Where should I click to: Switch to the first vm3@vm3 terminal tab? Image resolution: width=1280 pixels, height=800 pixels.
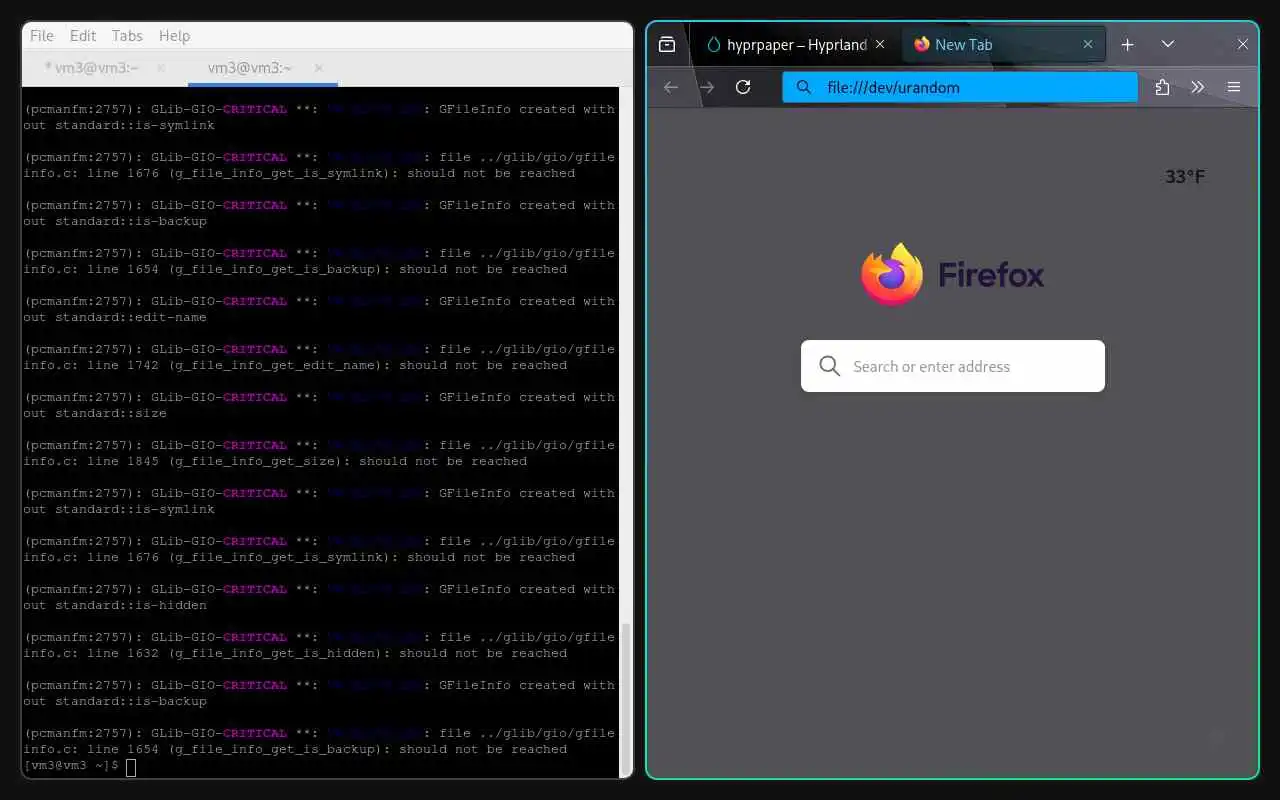pyautogui.click(x=92, y=68)
